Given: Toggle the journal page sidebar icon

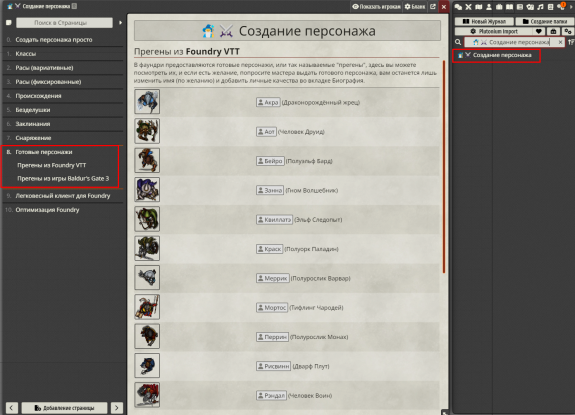Looking at the screenshot, I should (9, 23).
